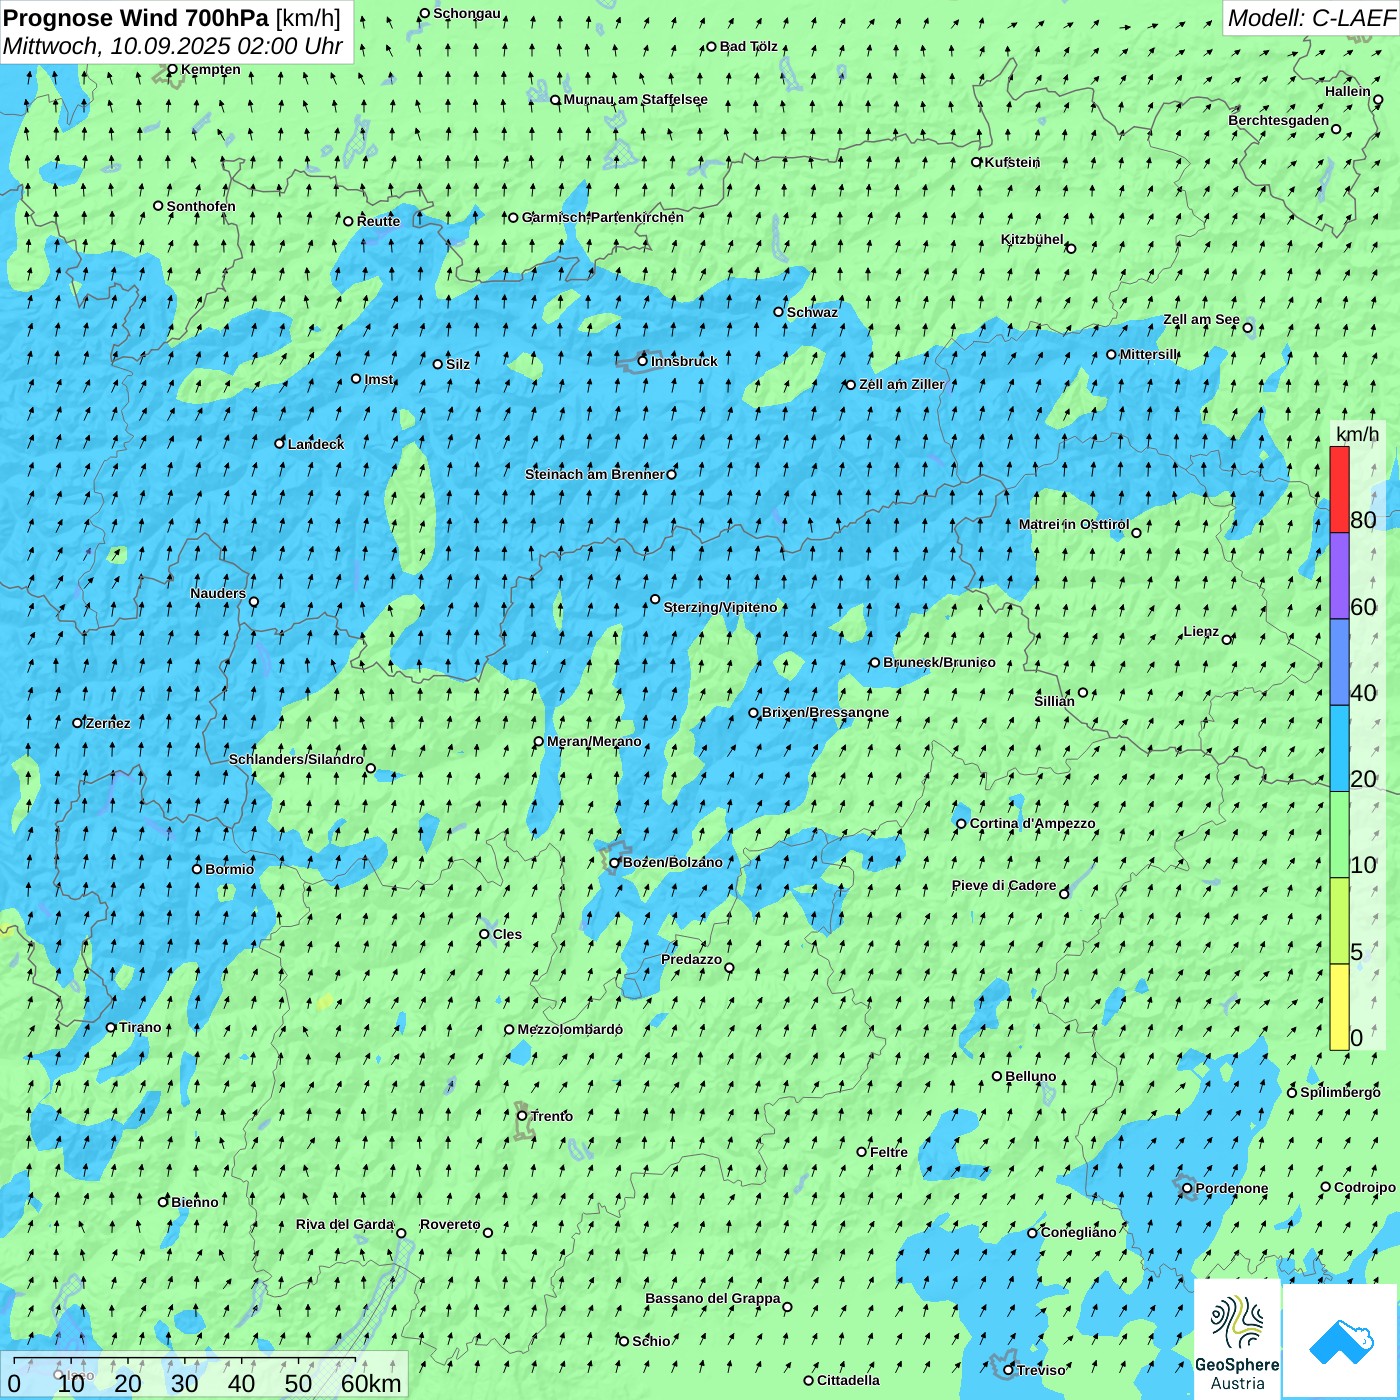
Task: Click the Landeck location dot
Action: coord(280,443)
